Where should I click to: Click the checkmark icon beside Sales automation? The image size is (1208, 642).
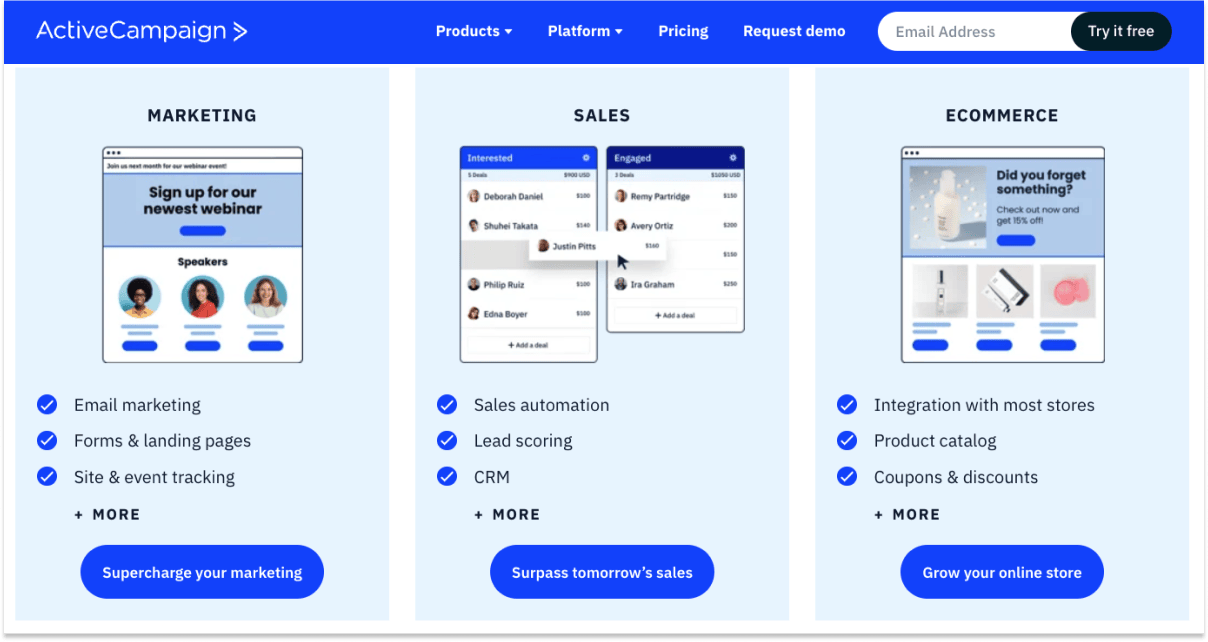pyautogui.click(x=447, y=405)
